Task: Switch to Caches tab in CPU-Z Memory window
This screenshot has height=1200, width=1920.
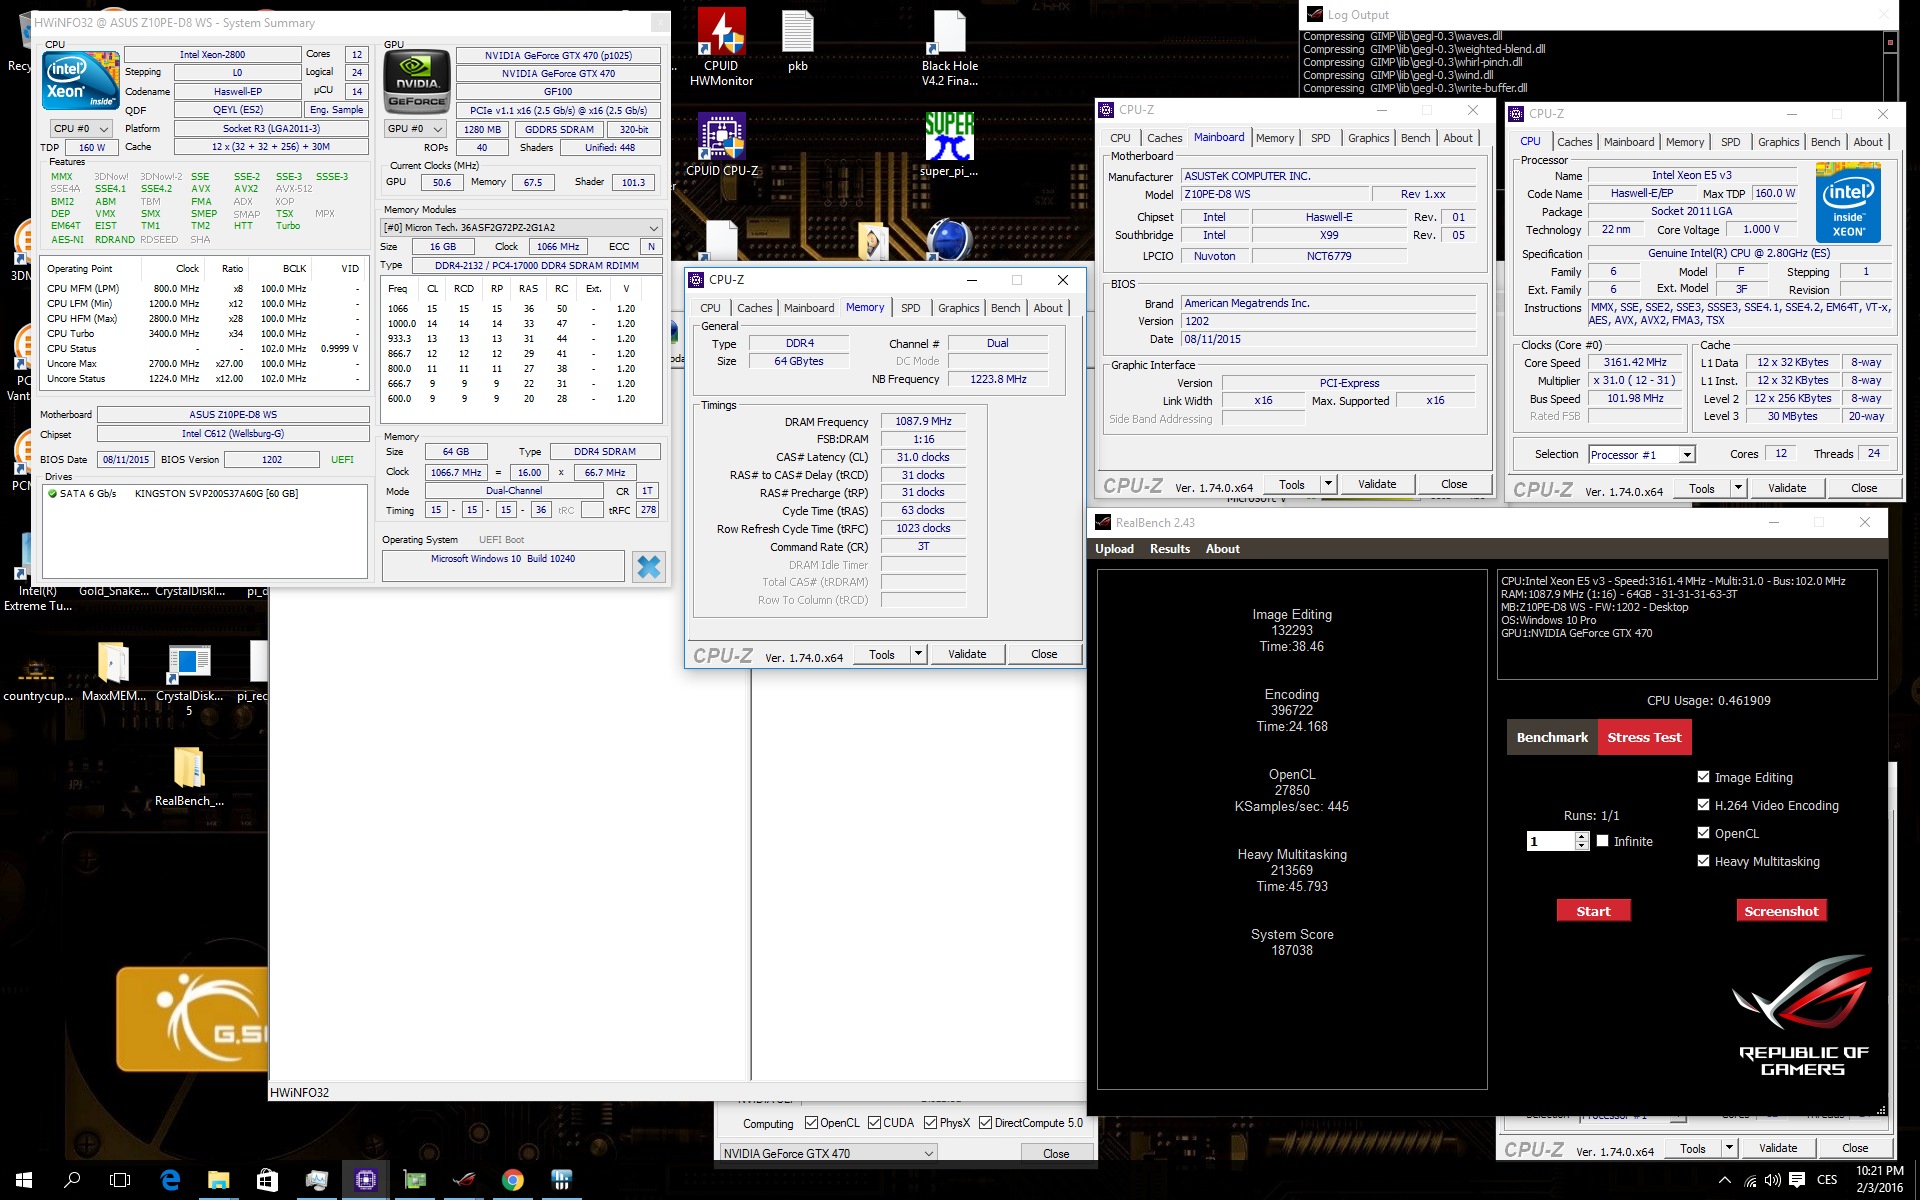Action: tap(755, 308)
